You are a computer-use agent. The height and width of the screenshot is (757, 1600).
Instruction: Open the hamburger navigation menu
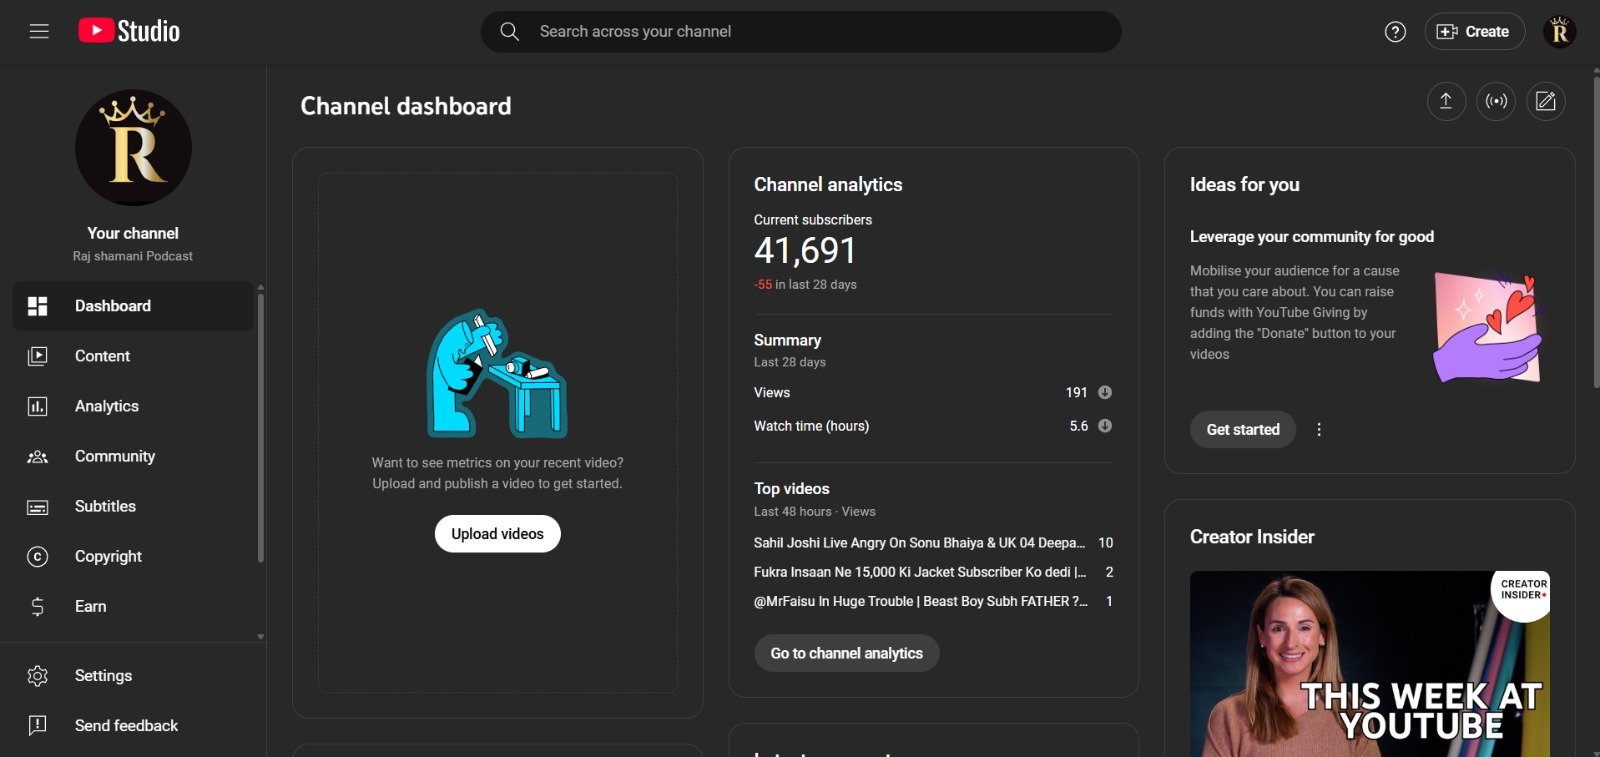[39, 31]
